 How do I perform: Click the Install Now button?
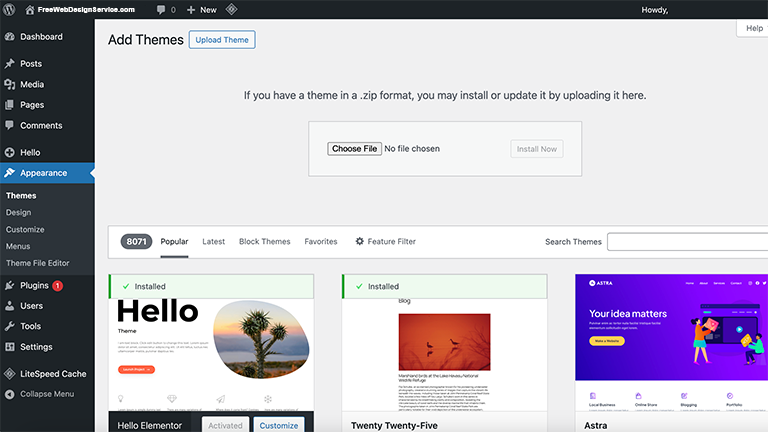pyautogui.click(x=537, y=149)
